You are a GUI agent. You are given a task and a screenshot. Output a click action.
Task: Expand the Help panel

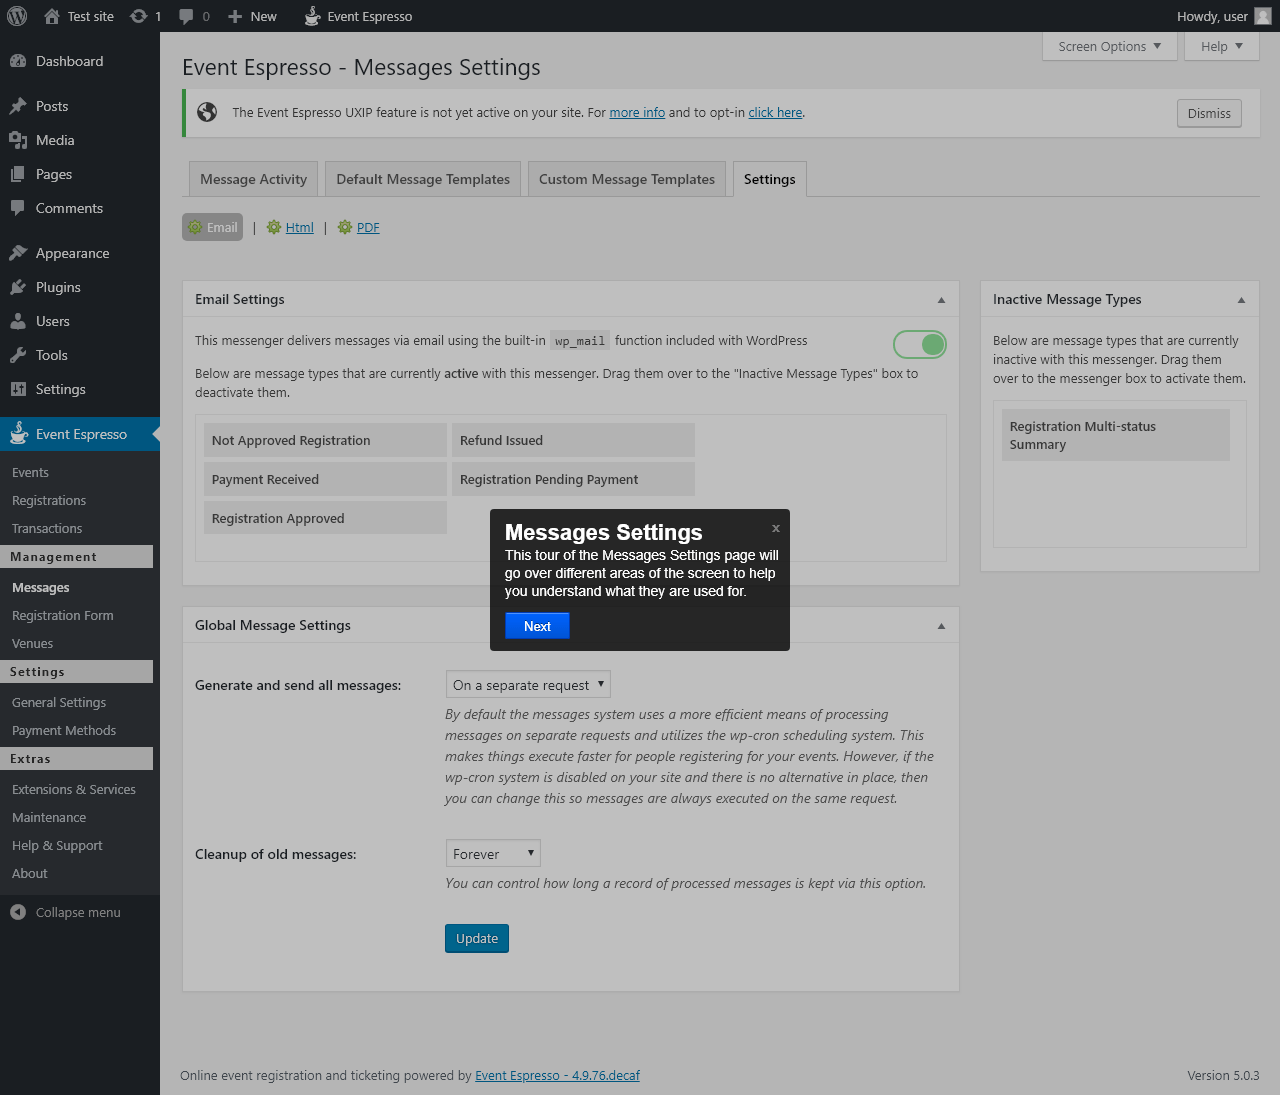coord(1221,46)
